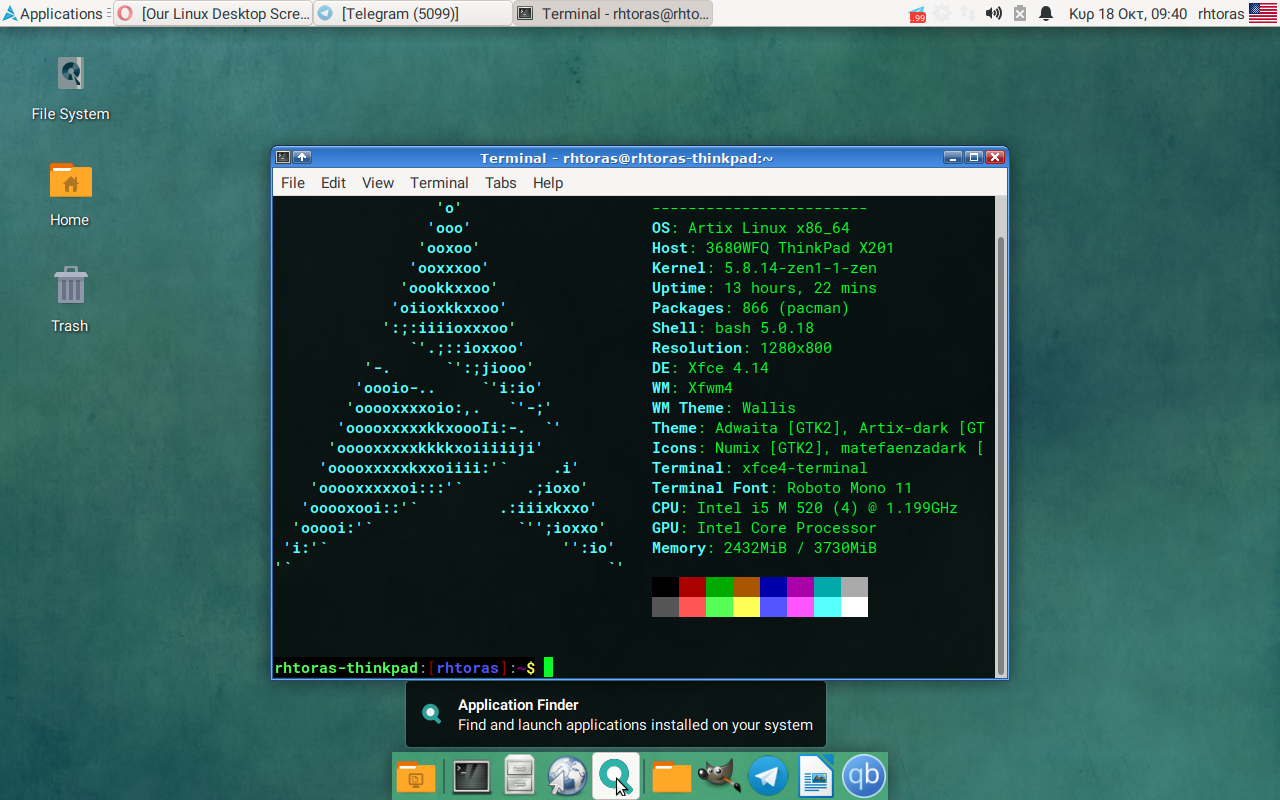This screenshot has height=800, width=1280.
Task: Open Application Finder from the dock
Action: (615, 776)
